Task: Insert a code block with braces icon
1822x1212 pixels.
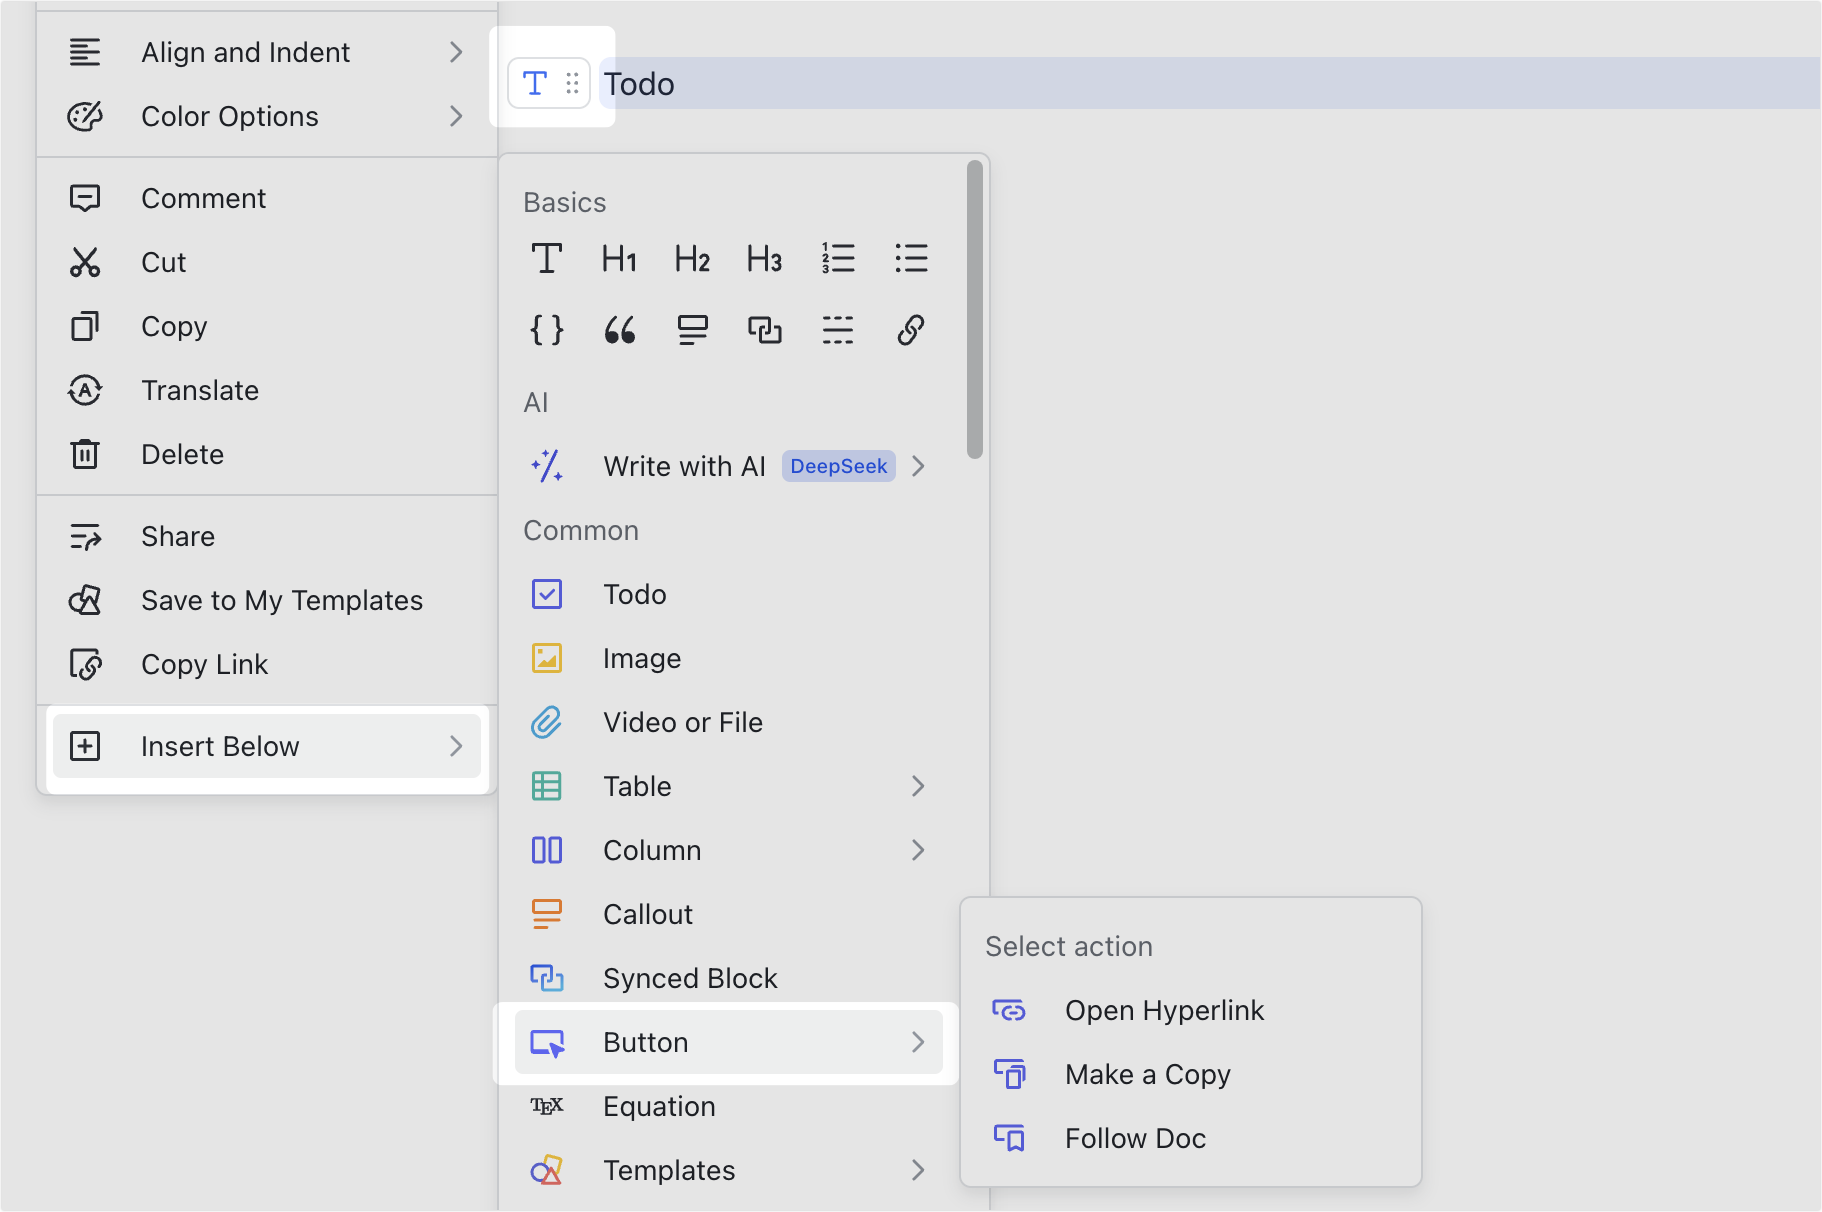Action: point(546,330)
